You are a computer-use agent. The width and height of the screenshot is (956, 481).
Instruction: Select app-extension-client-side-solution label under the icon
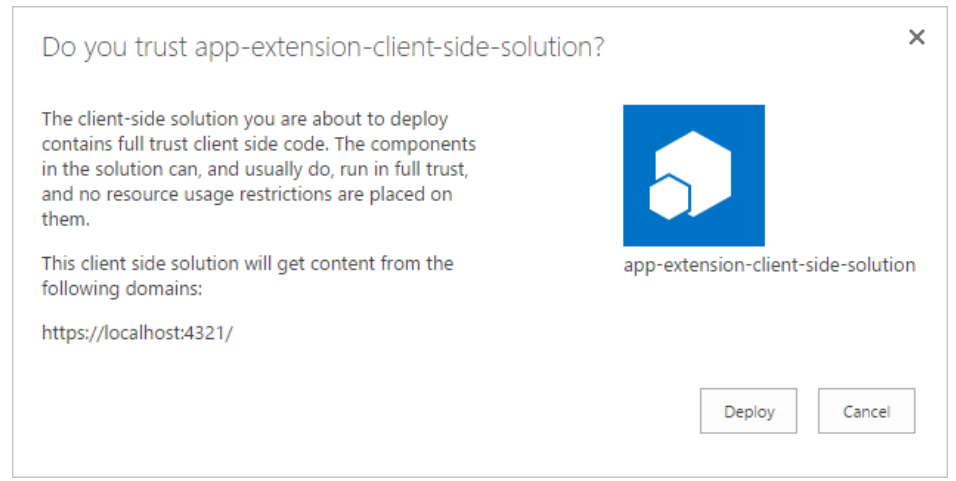[769, 265]
